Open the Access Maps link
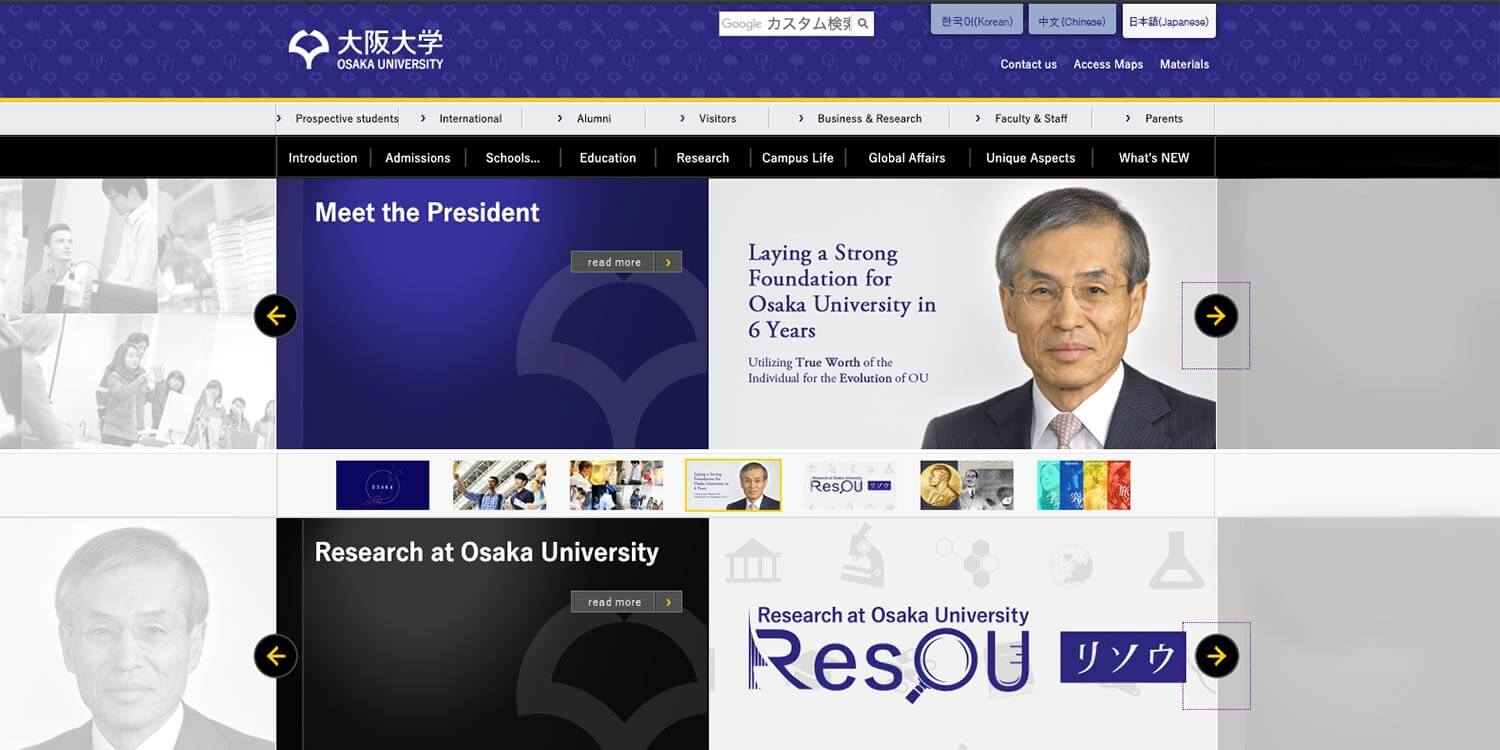 coord(1108,64)
